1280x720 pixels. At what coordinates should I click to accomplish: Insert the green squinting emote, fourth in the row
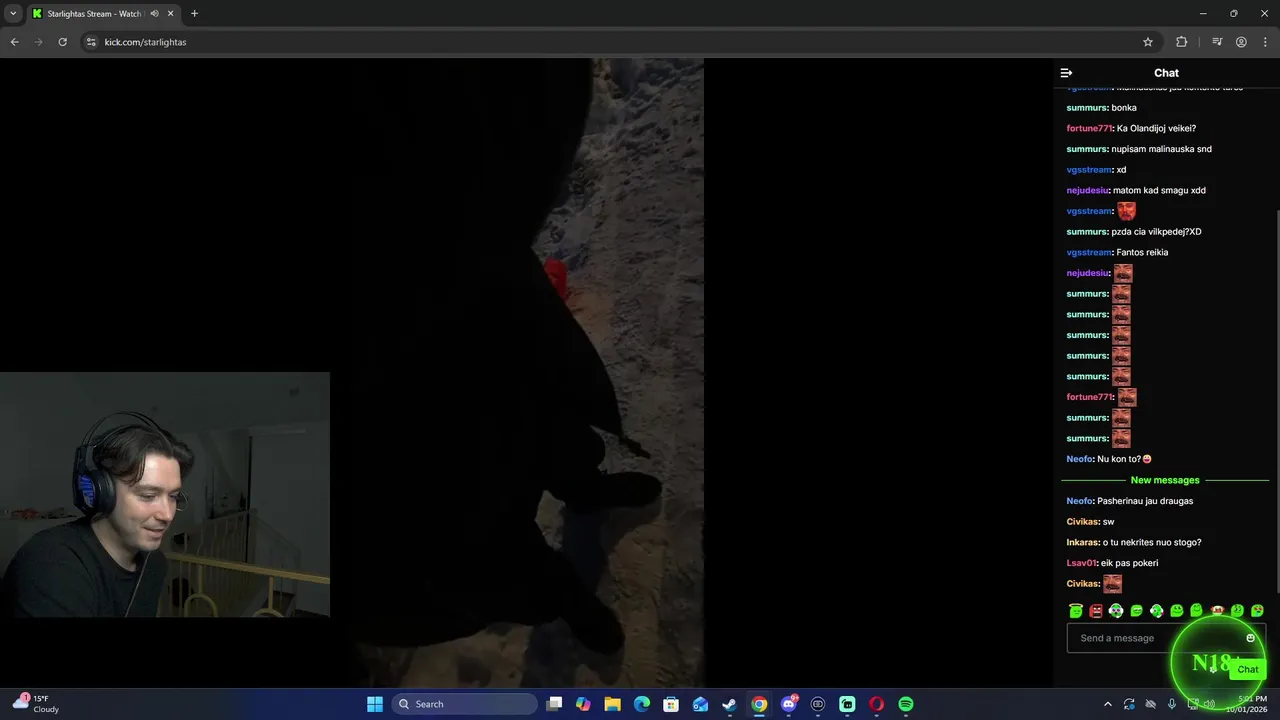pyautogui.click(x=1136, y=610)
